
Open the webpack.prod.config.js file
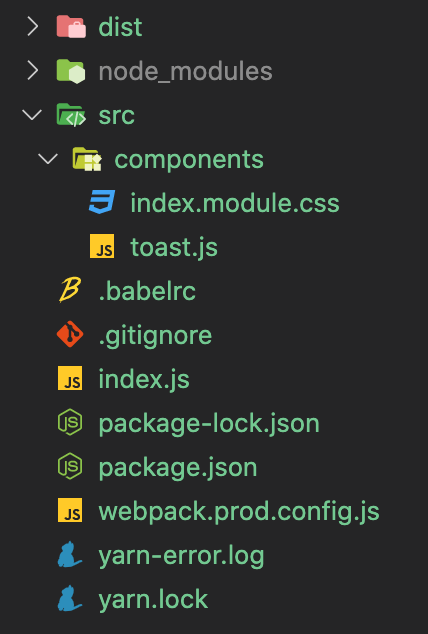tap(239, 512)
